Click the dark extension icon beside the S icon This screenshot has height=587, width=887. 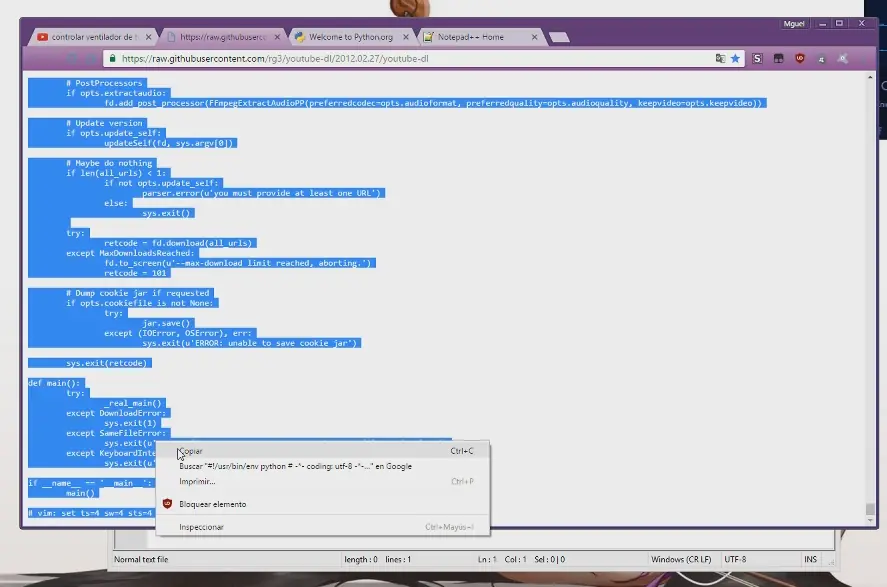(778, 58)
